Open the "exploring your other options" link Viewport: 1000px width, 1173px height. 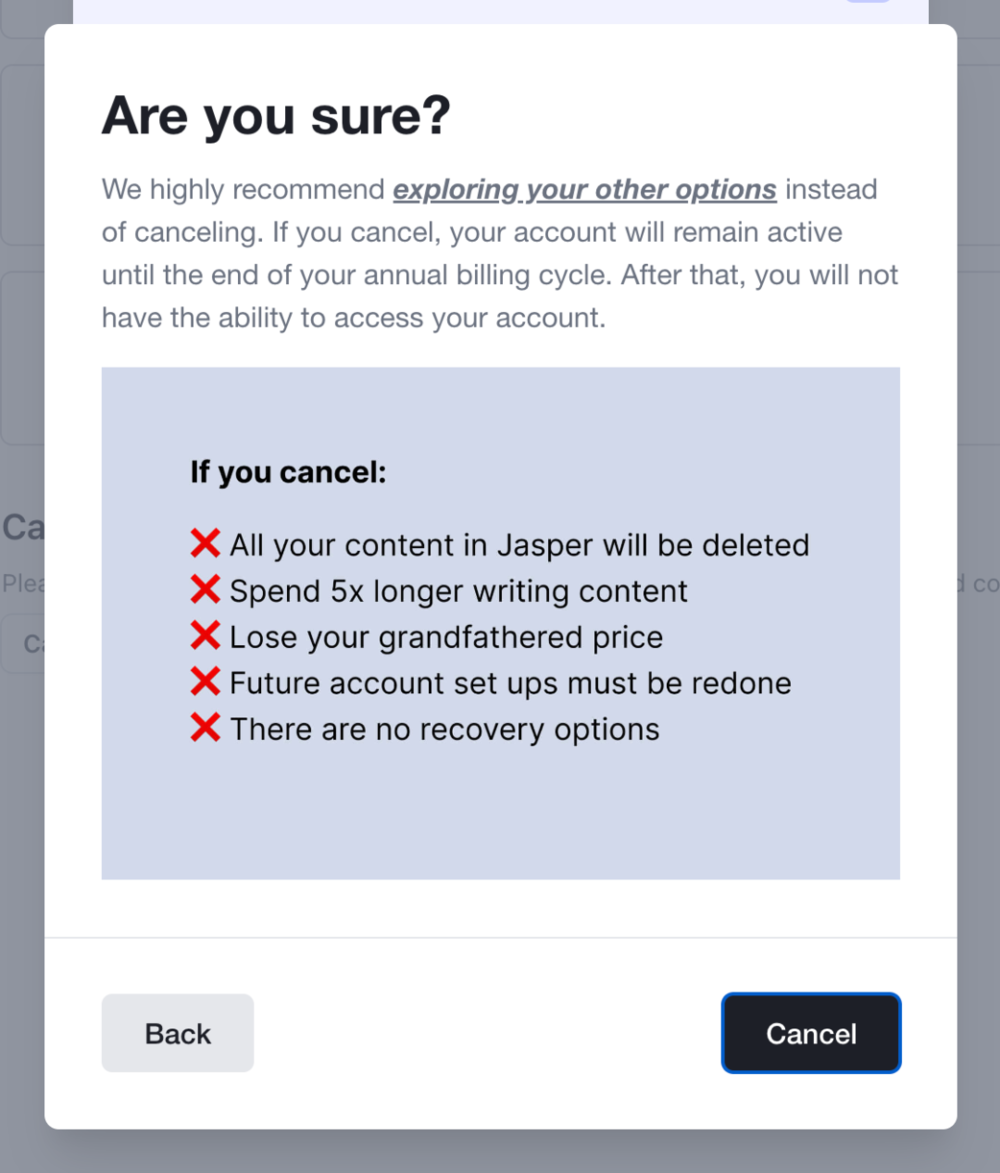pos(584,190)
